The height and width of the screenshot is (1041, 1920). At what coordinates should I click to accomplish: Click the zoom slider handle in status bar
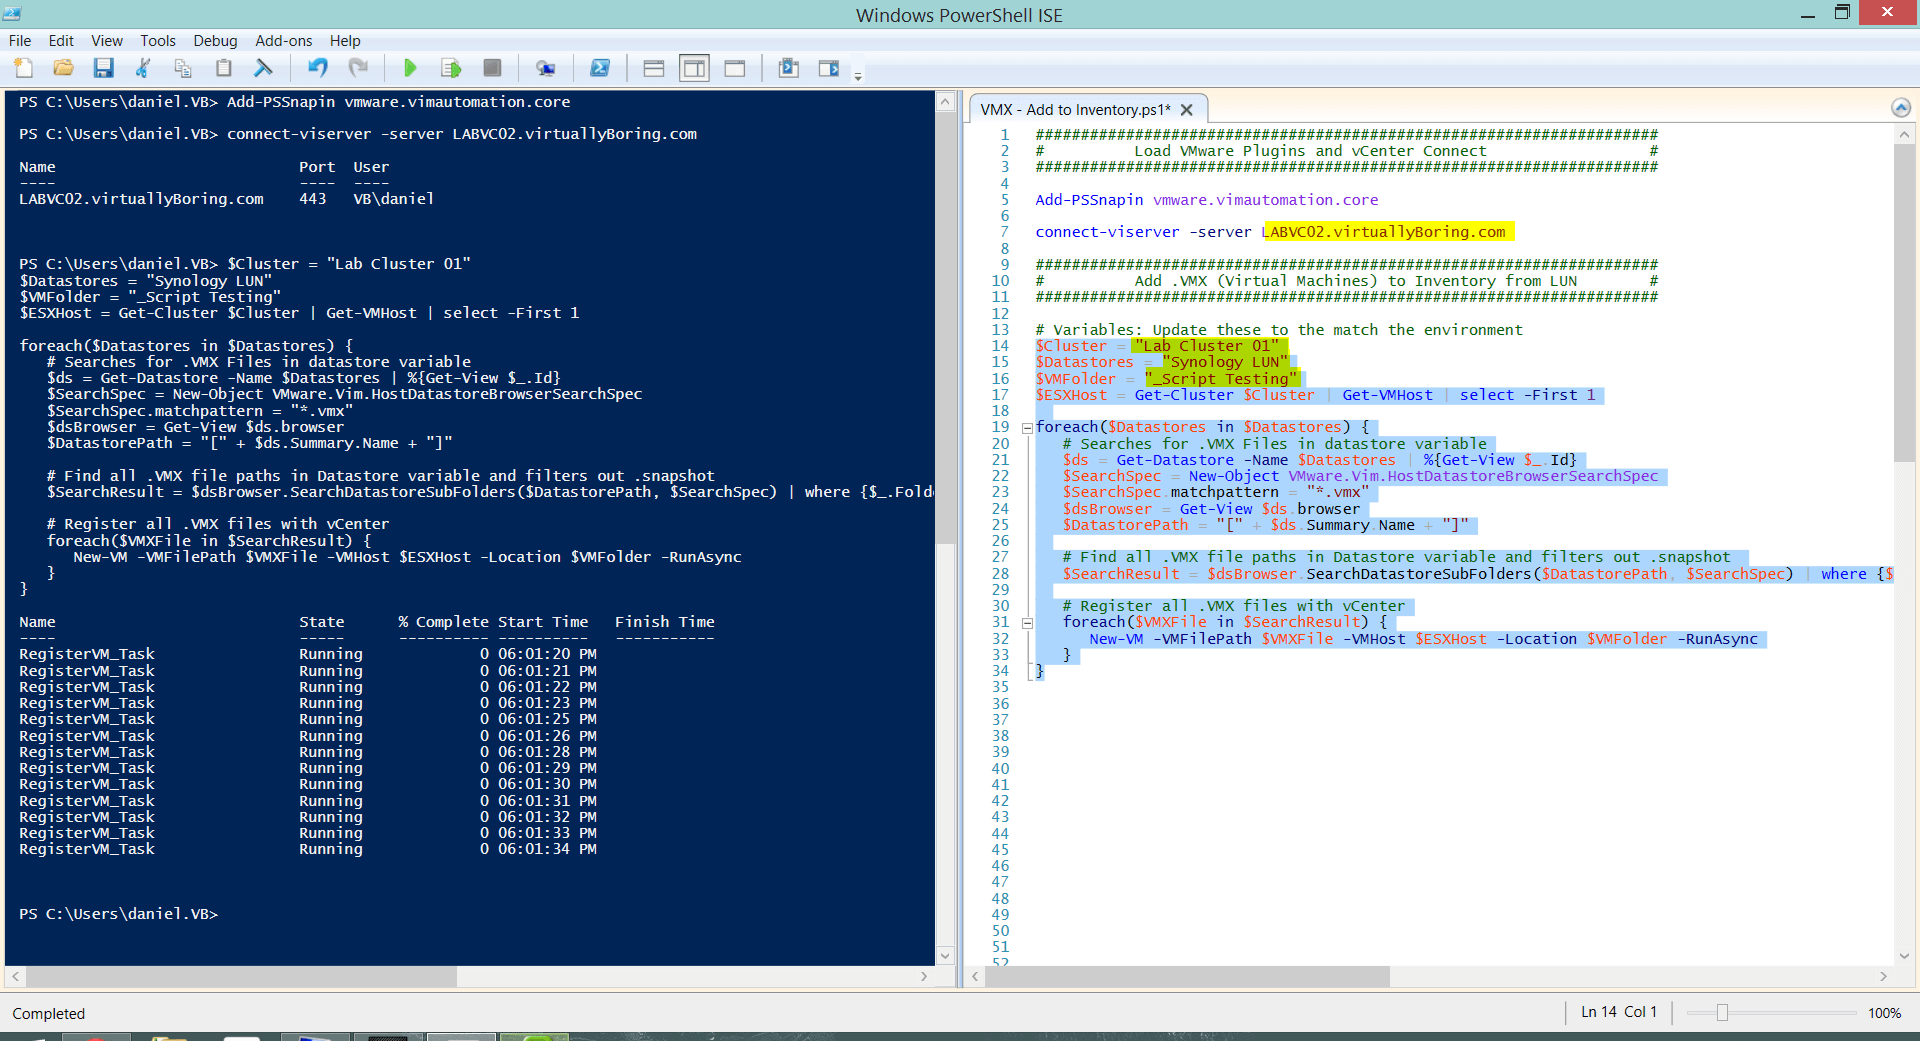coord(1722,1013)
